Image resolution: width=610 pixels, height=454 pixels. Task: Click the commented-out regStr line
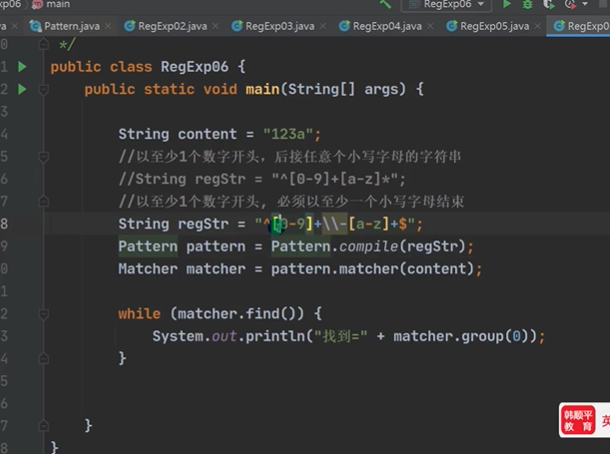[262, 179]
